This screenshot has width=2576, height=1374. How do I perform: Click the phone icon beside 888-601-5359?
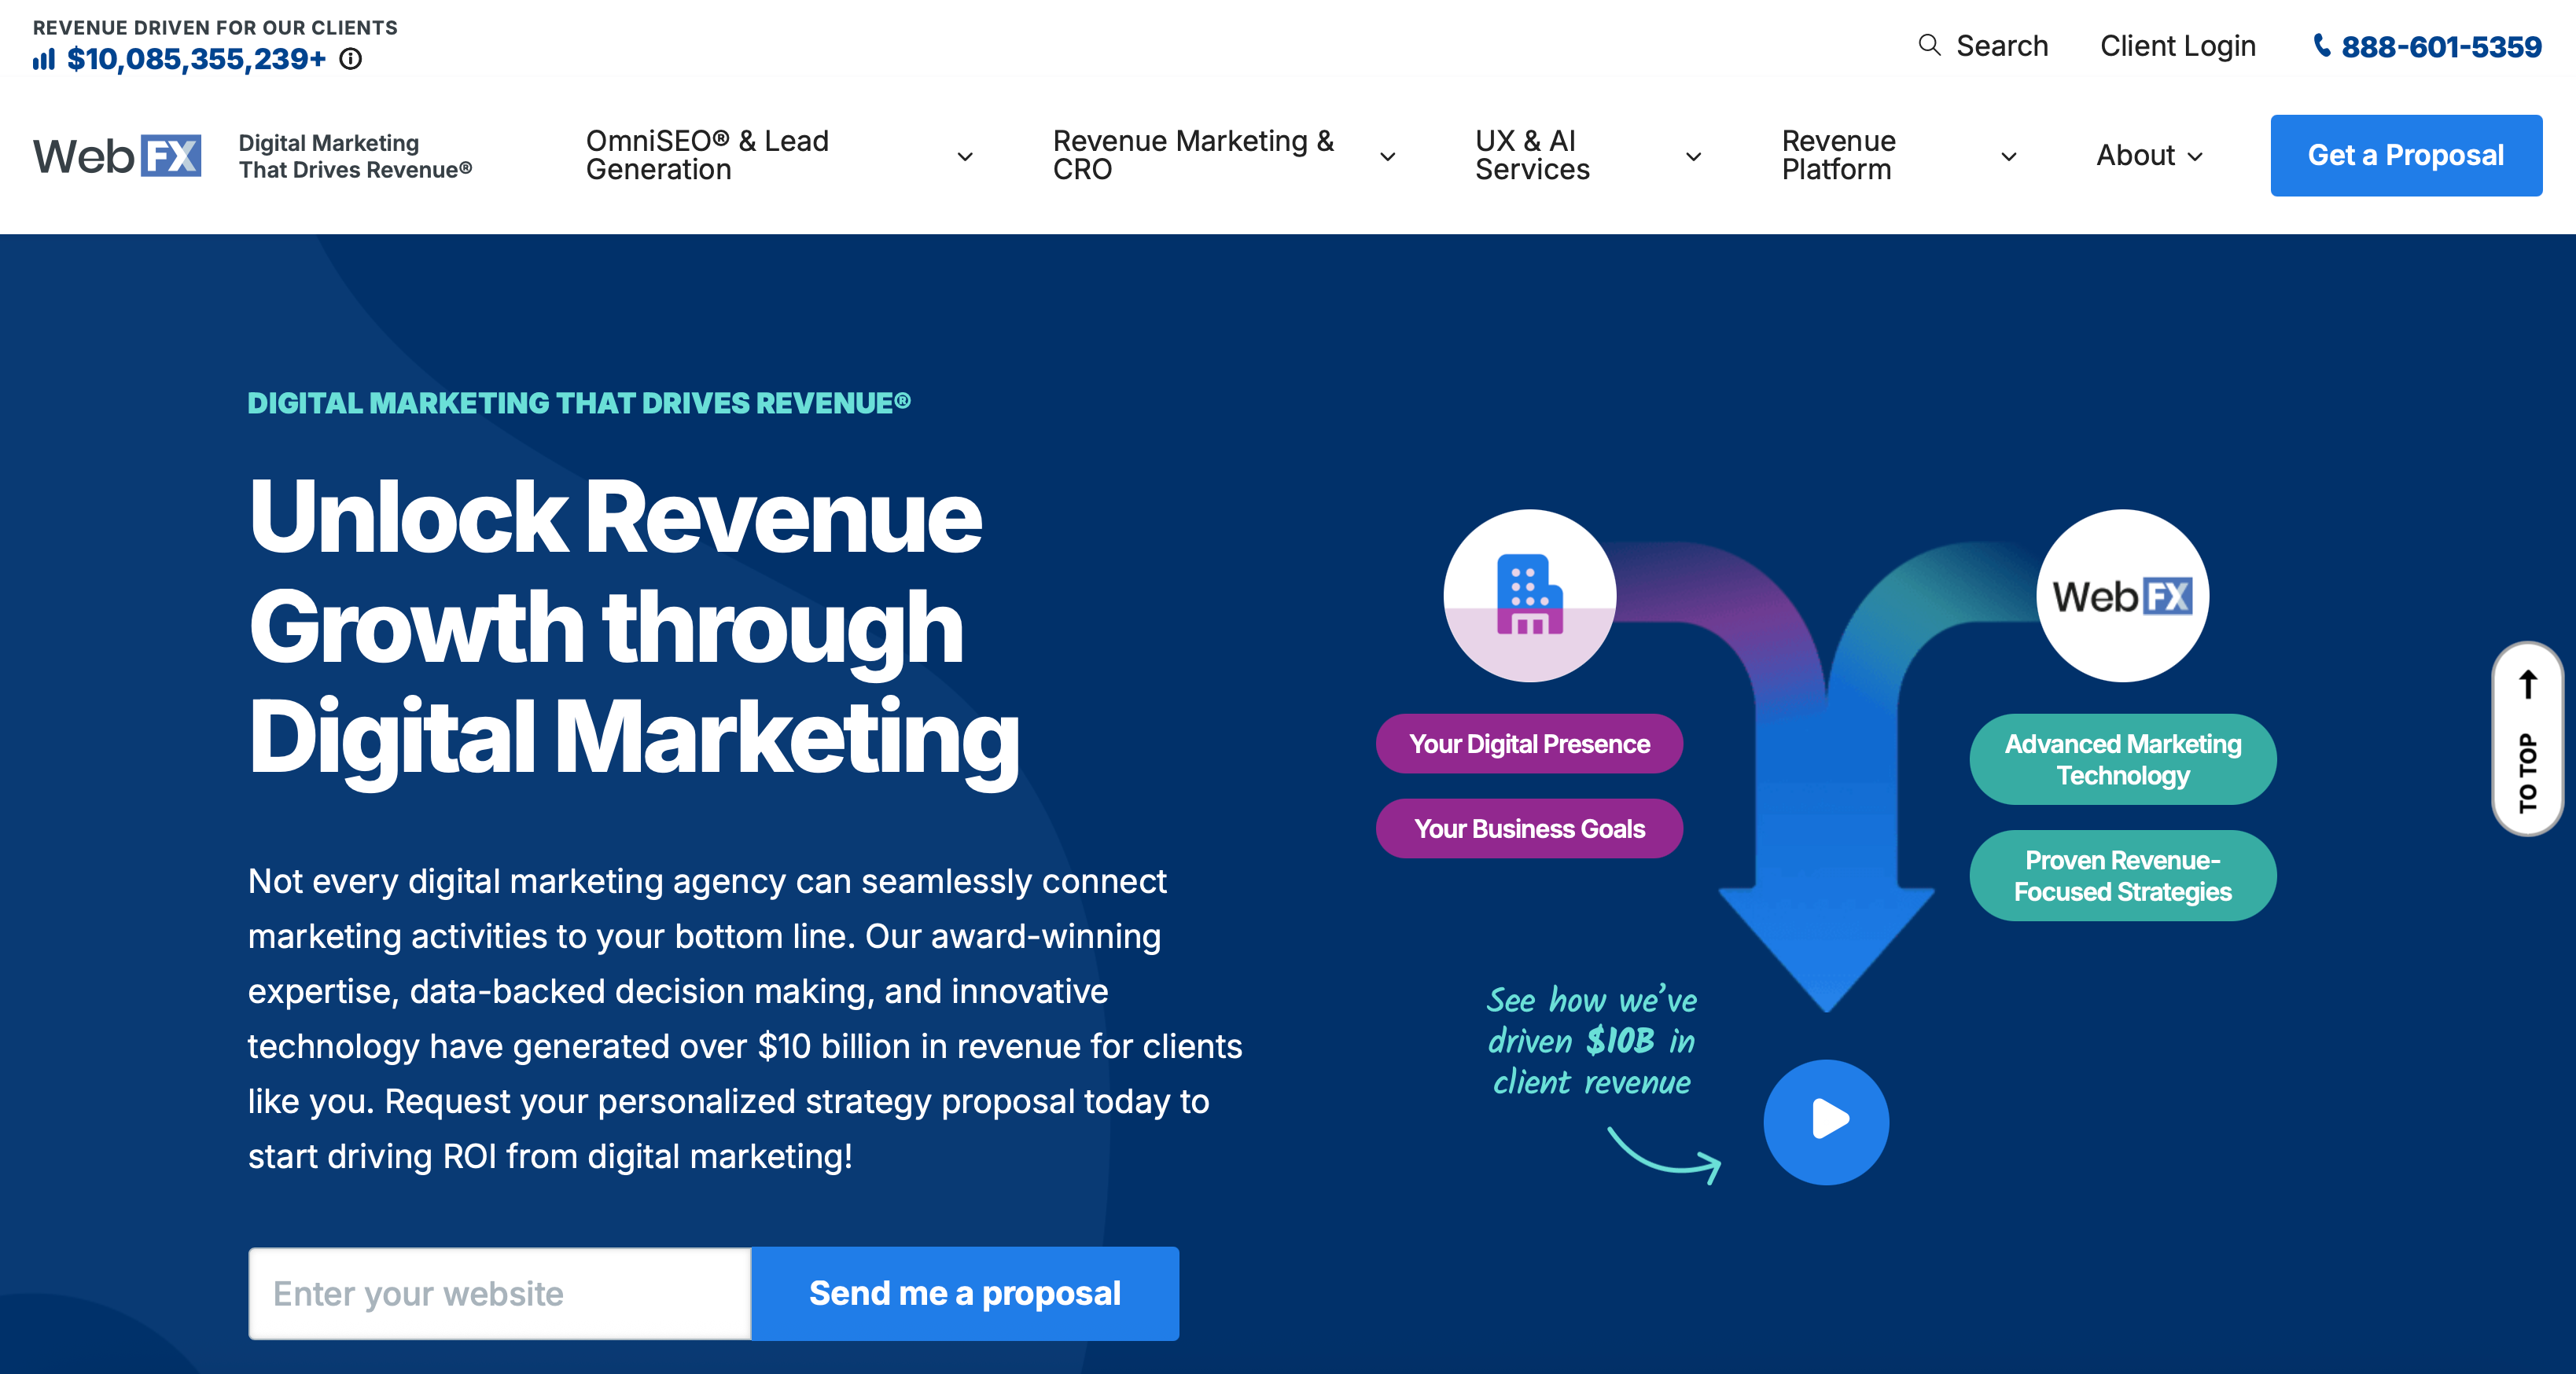click(x=2322, y=46)
